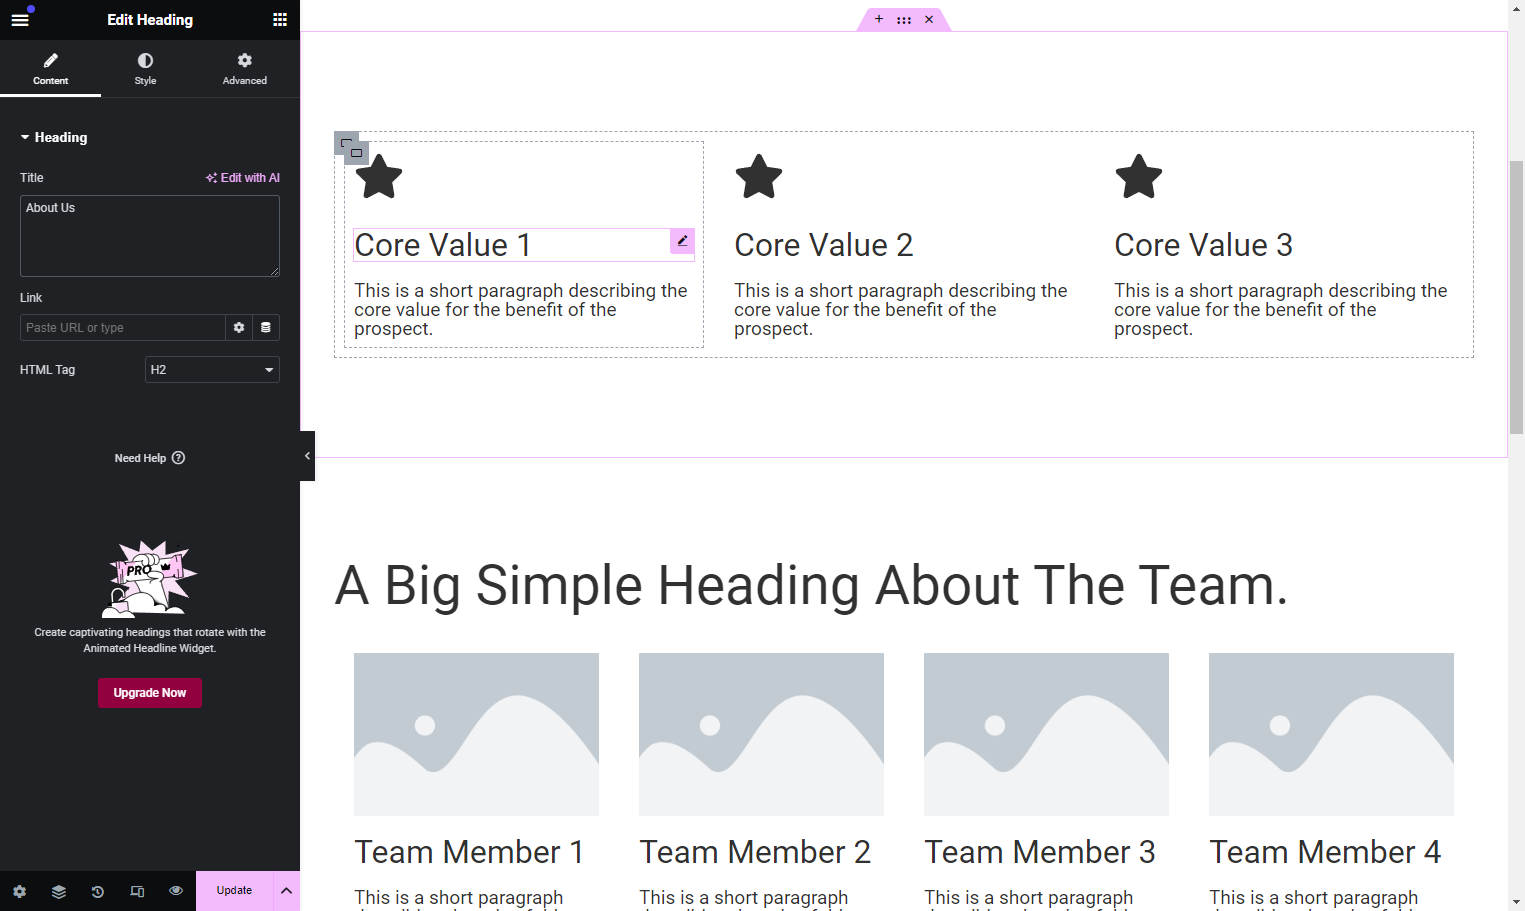The image size is (1525, 911).
Task: Open link options gear icon
Action: 239,328
